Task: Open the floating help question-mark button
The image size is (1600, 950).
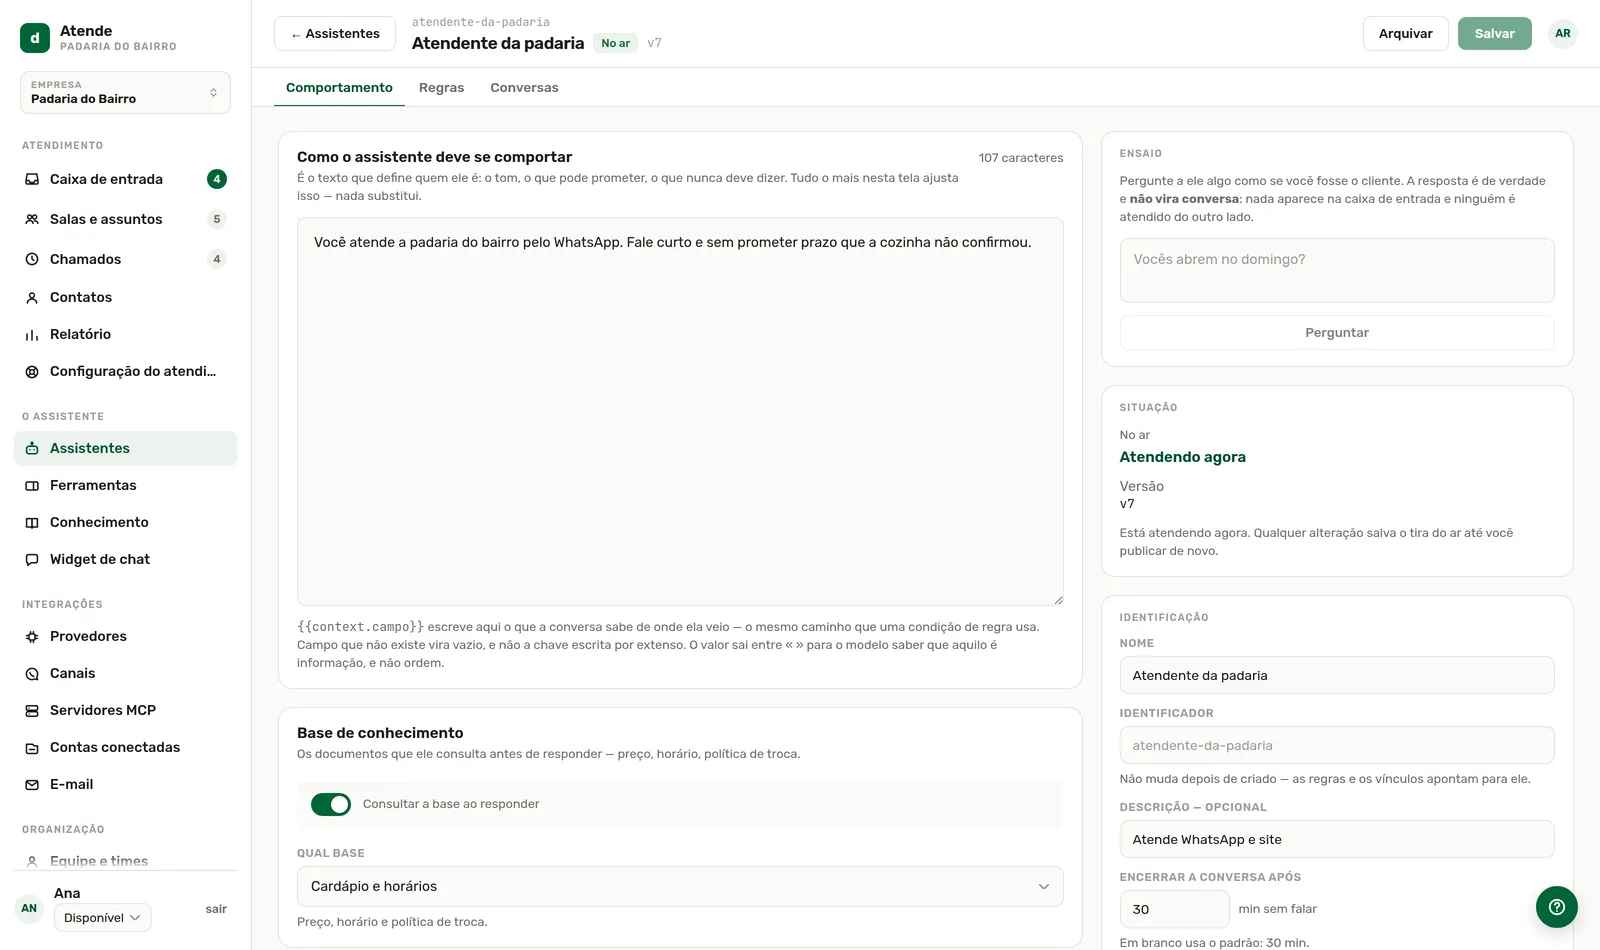Action: click(x=1556, y=907)
